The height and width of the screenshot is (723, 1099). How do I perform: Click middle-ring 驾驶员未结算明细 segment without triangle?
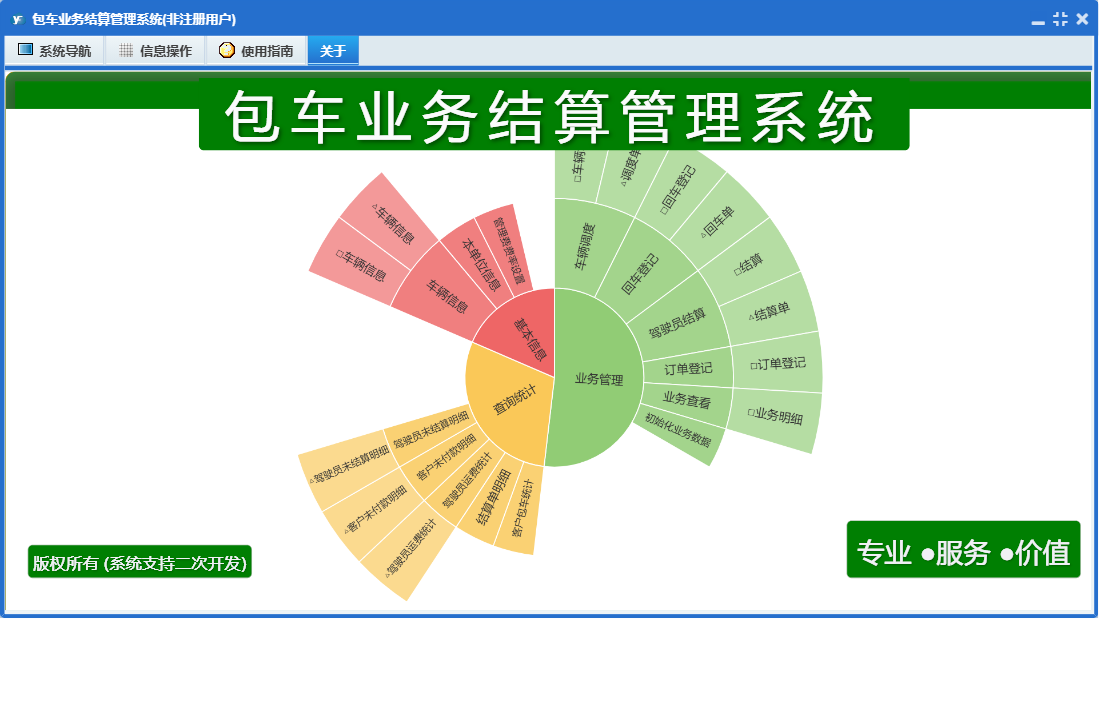coord(430,430)
